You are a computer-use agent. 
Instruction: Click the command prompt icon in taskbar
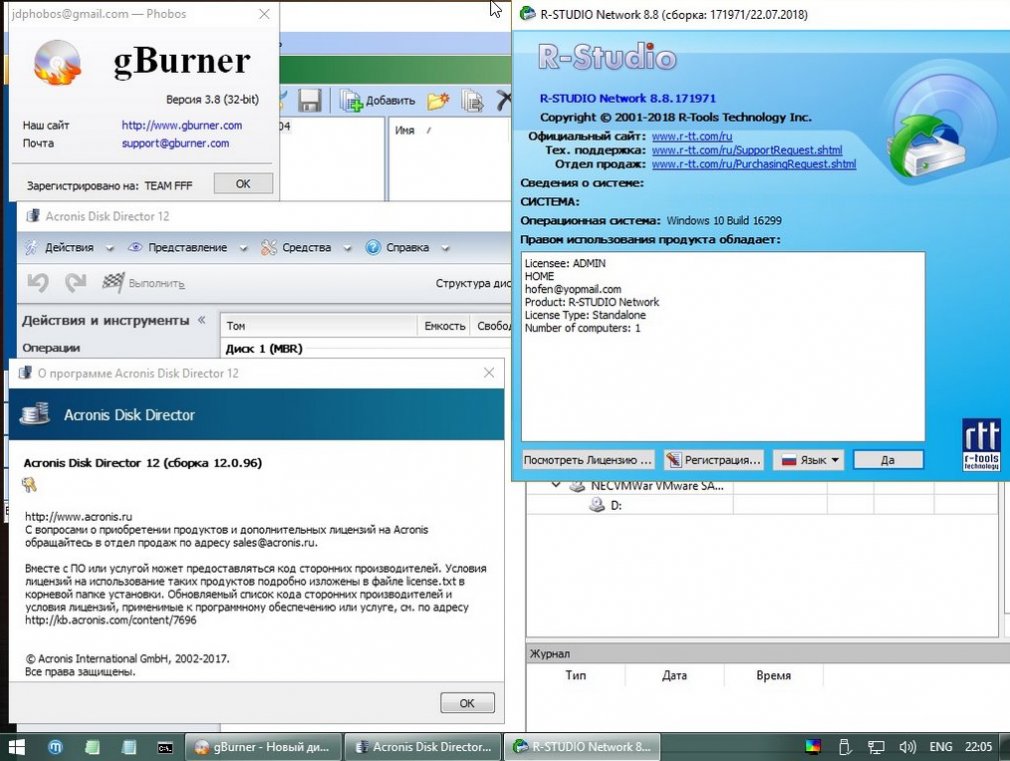[165, 747]
